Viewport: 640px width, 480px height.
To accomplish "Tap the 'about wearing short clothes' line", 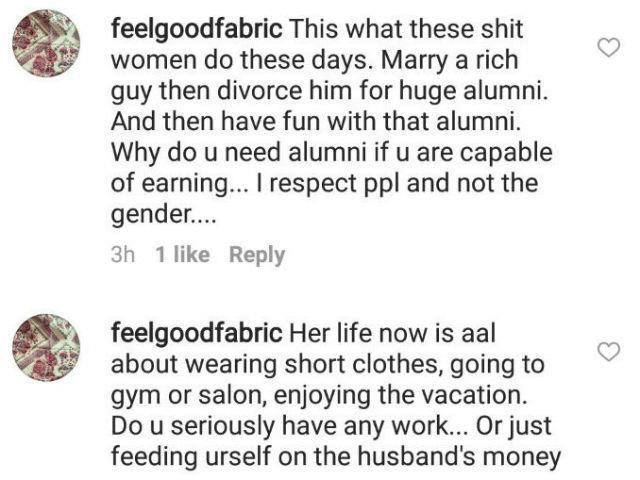I will [328, 365].
